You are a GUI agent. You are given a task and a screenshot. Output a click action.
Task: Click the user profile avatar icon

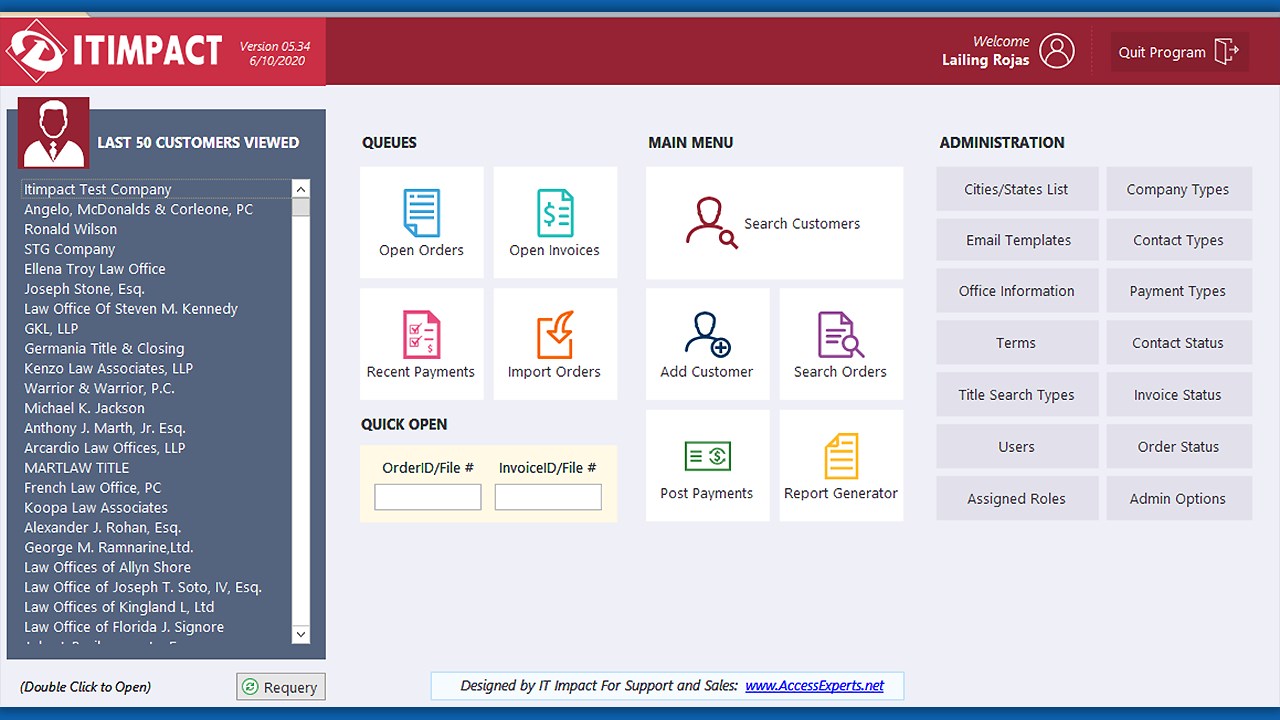1056,51
